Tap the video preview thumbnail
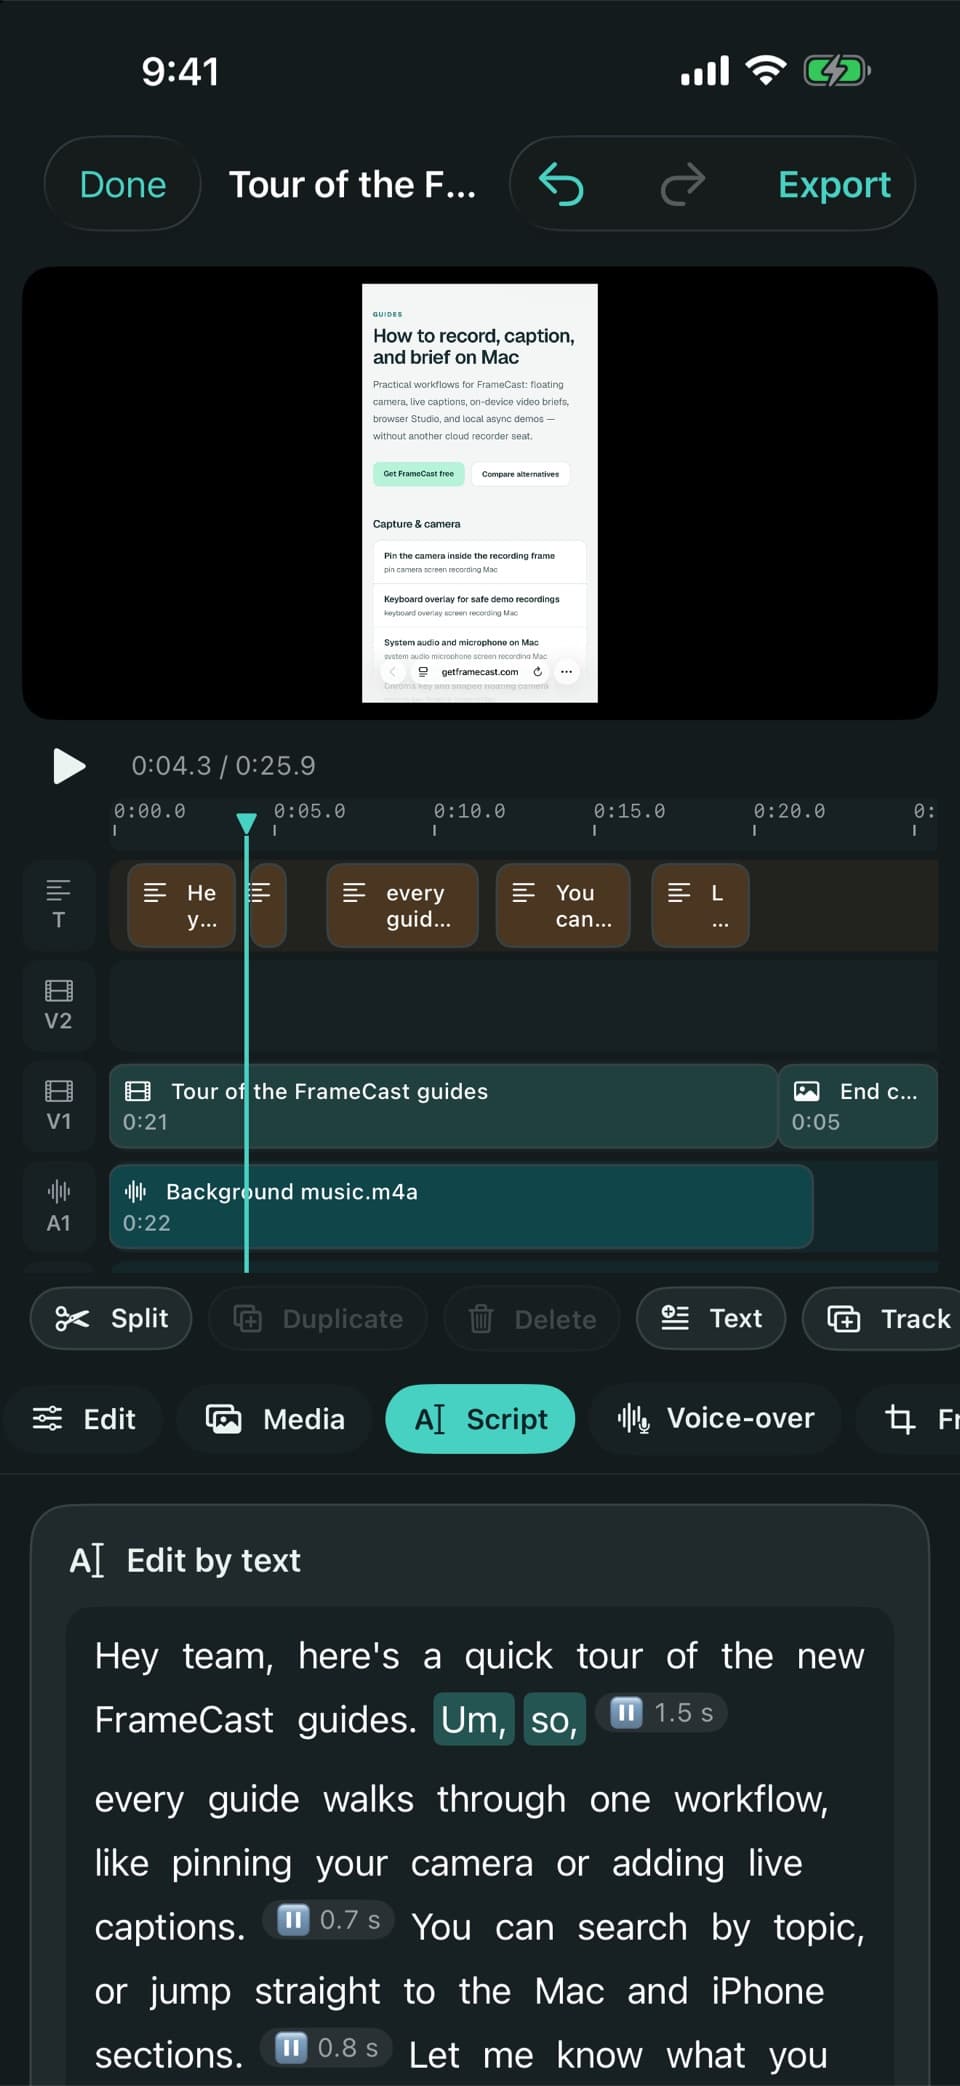960x2086 pixels. [480, 493]
